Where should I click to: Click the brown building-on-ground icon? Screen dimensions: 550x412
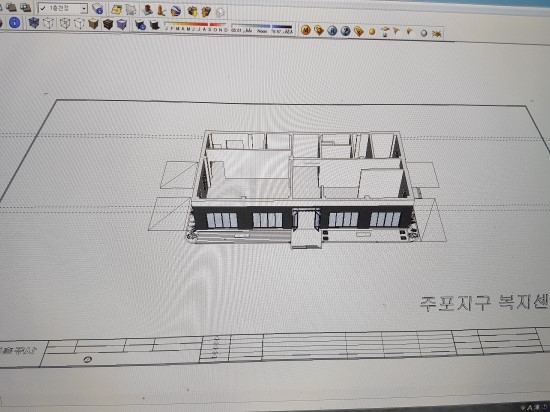(148, 11)
